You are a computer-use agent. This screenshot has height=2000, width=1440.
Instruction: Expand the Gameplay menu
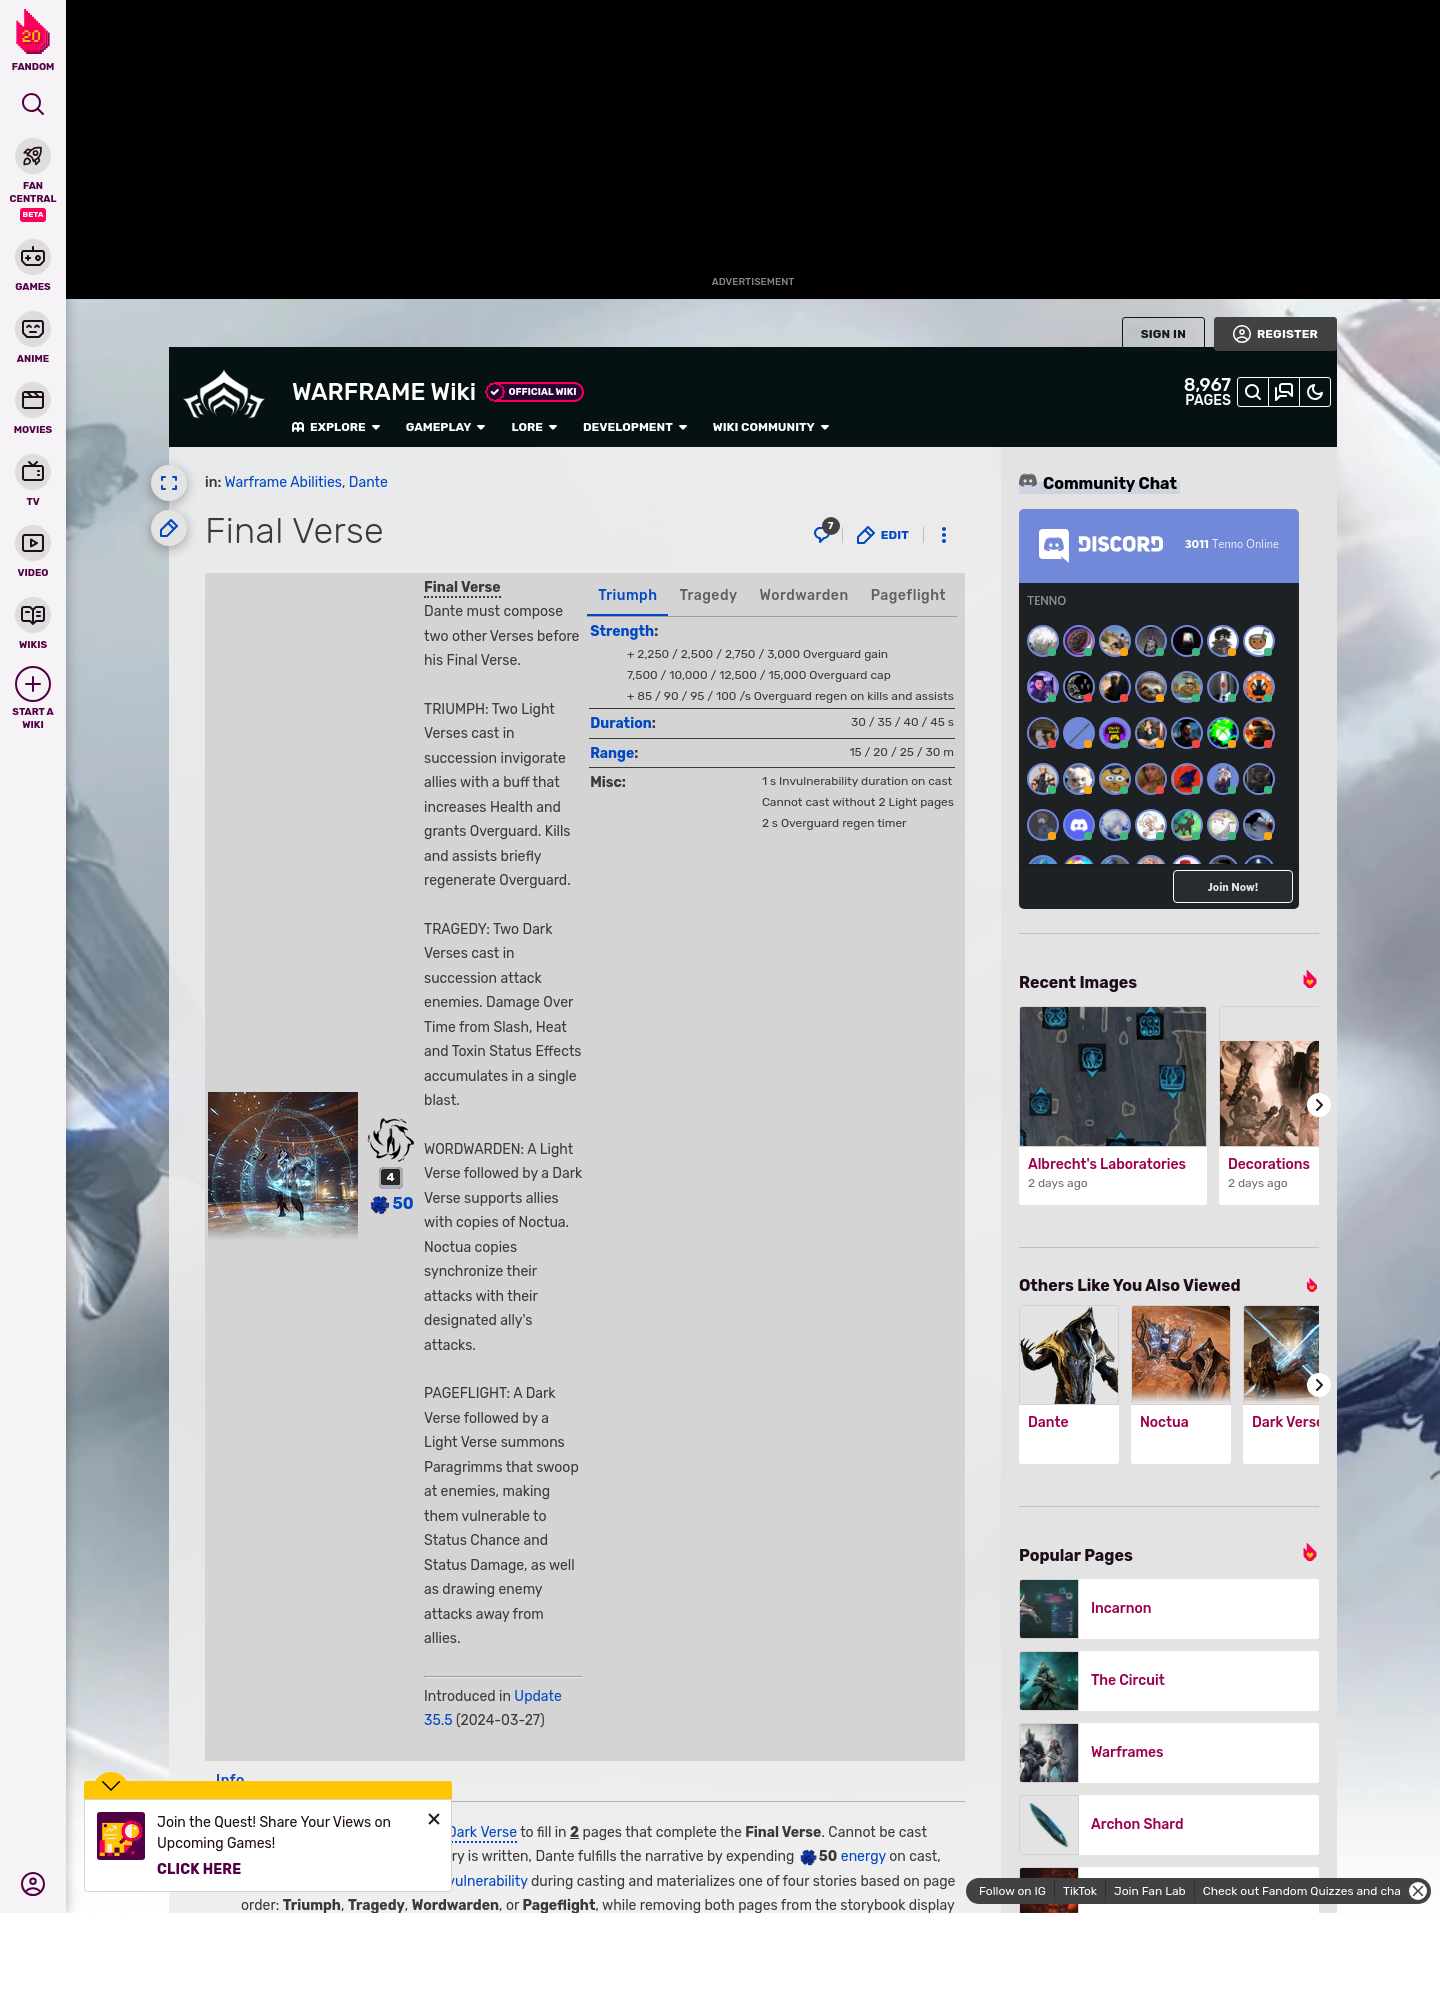(445, 427)
